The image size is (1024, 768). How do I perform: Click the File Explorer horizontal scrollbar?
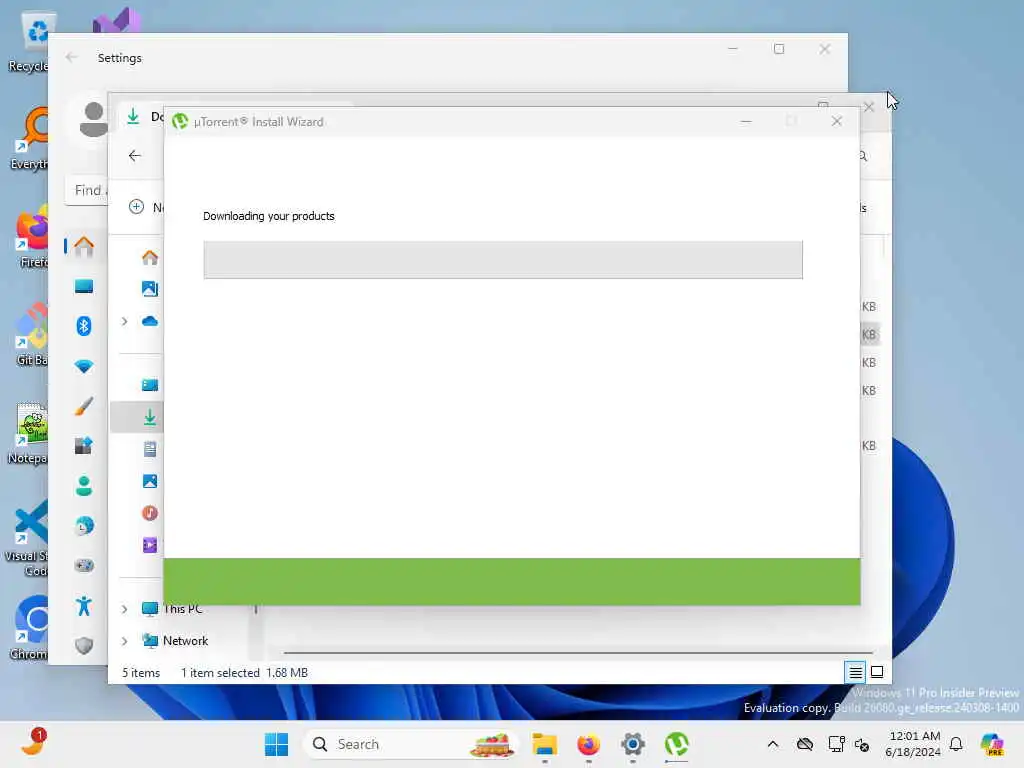(x=578, y=652)
